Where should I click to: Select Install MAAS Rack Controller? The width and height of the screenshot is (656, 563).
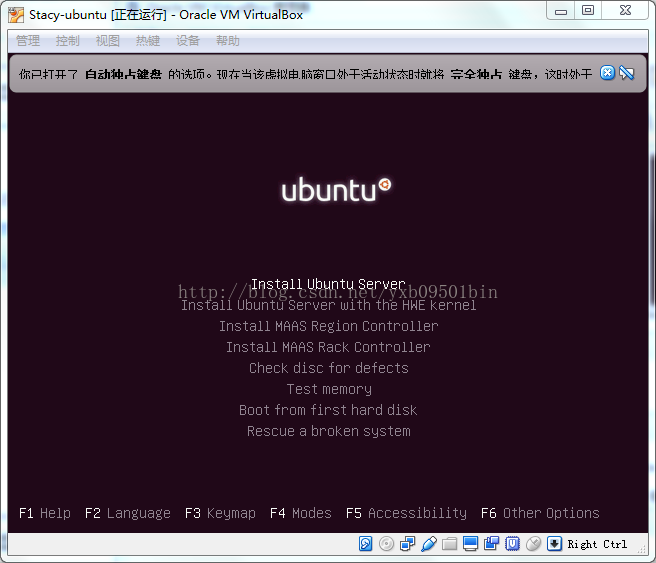(328, 347)
